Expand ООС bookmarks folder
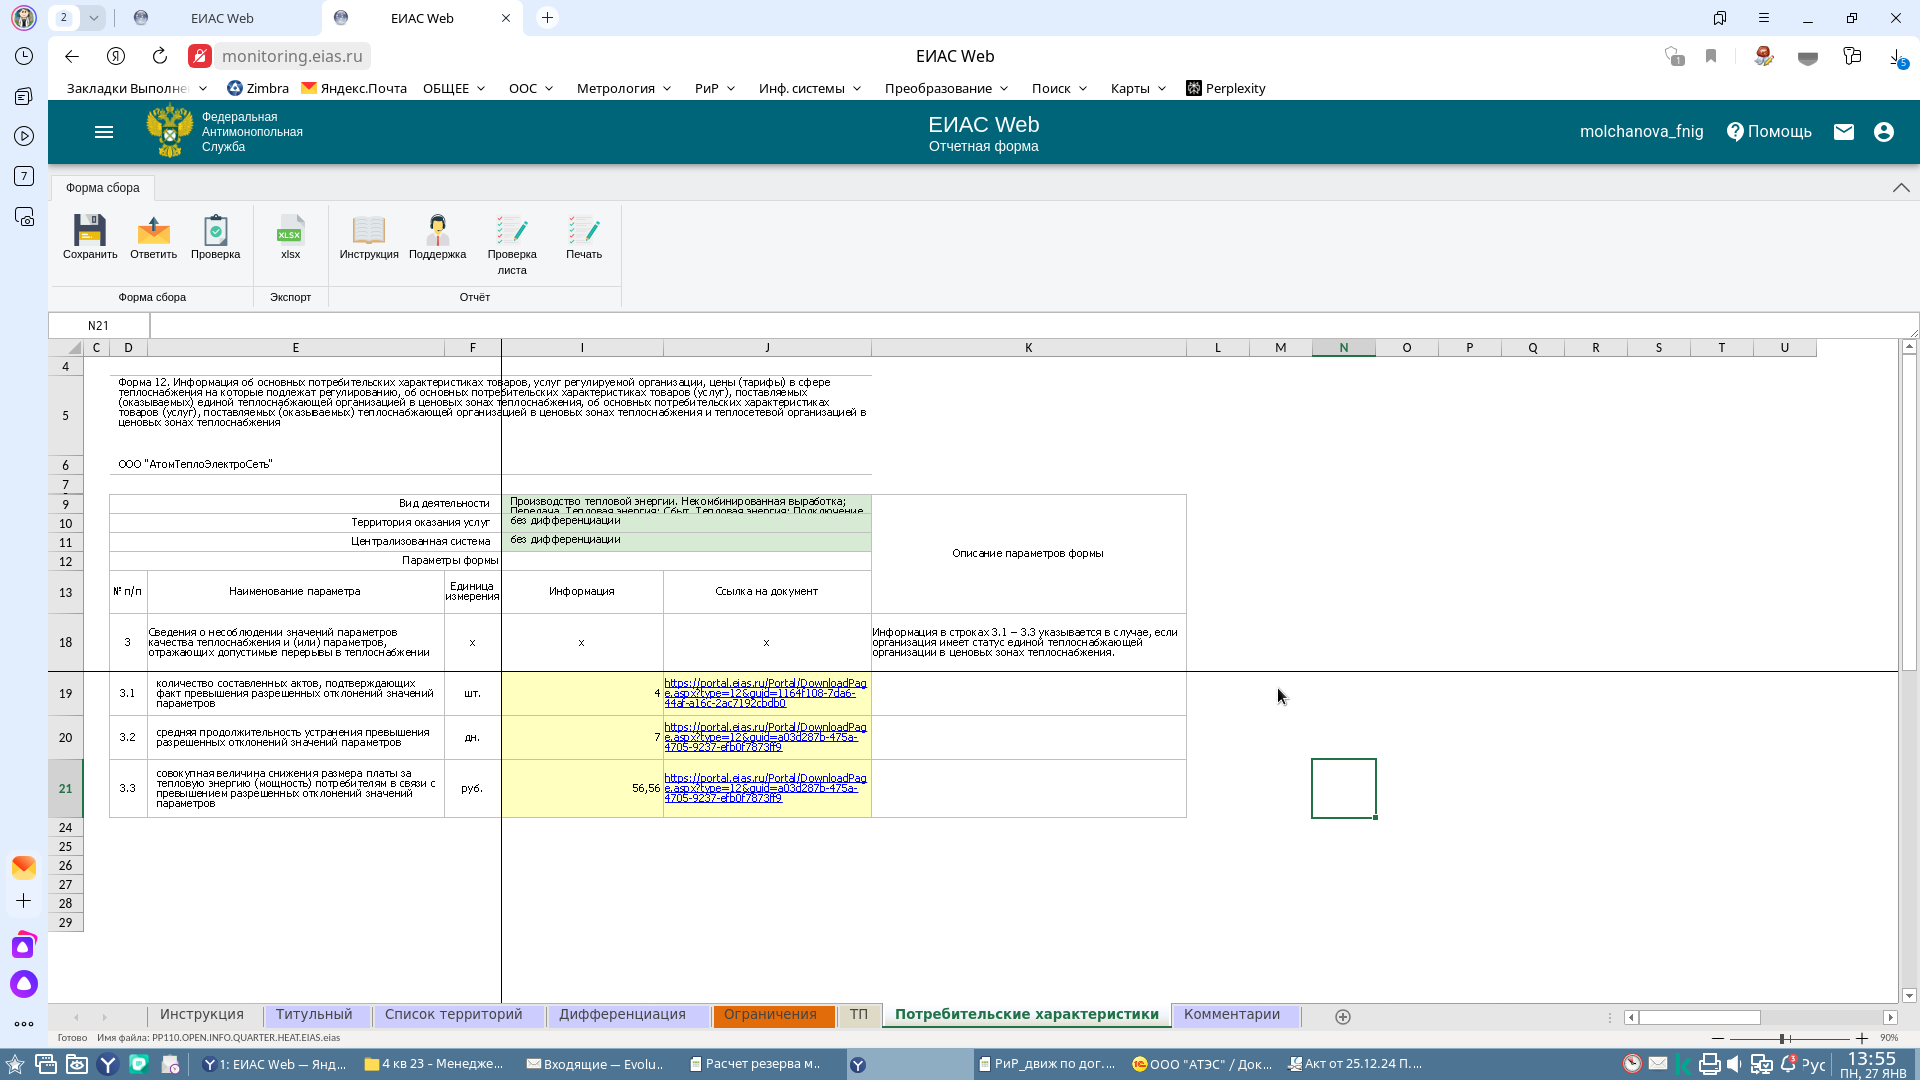 point(531,88)
